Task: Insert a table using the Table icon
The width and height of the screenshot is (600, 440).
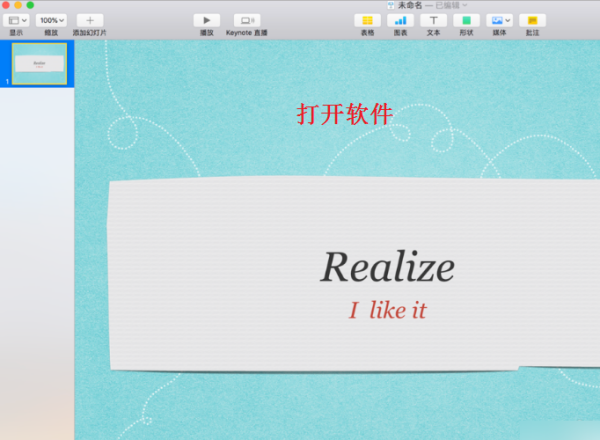Action: coord(368,20)
